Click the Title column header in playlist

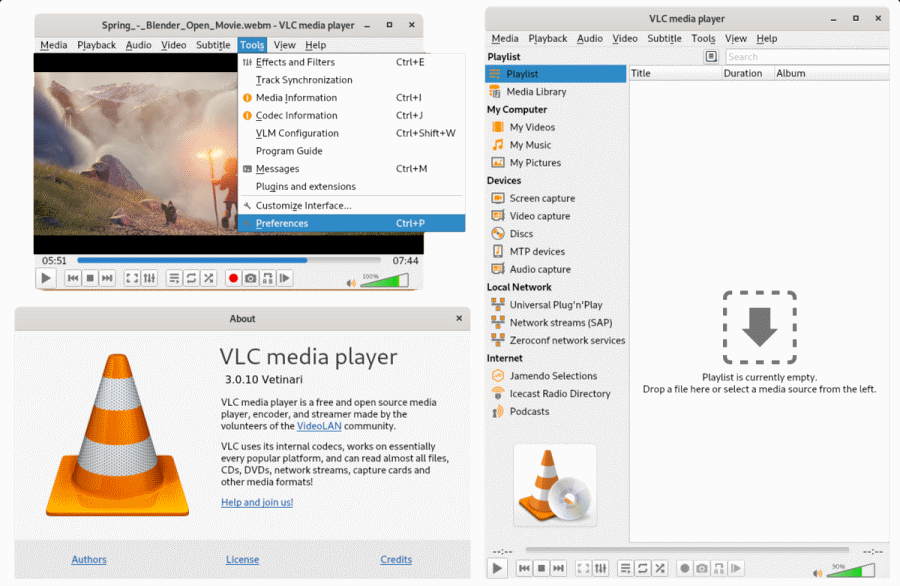point(675,73)
